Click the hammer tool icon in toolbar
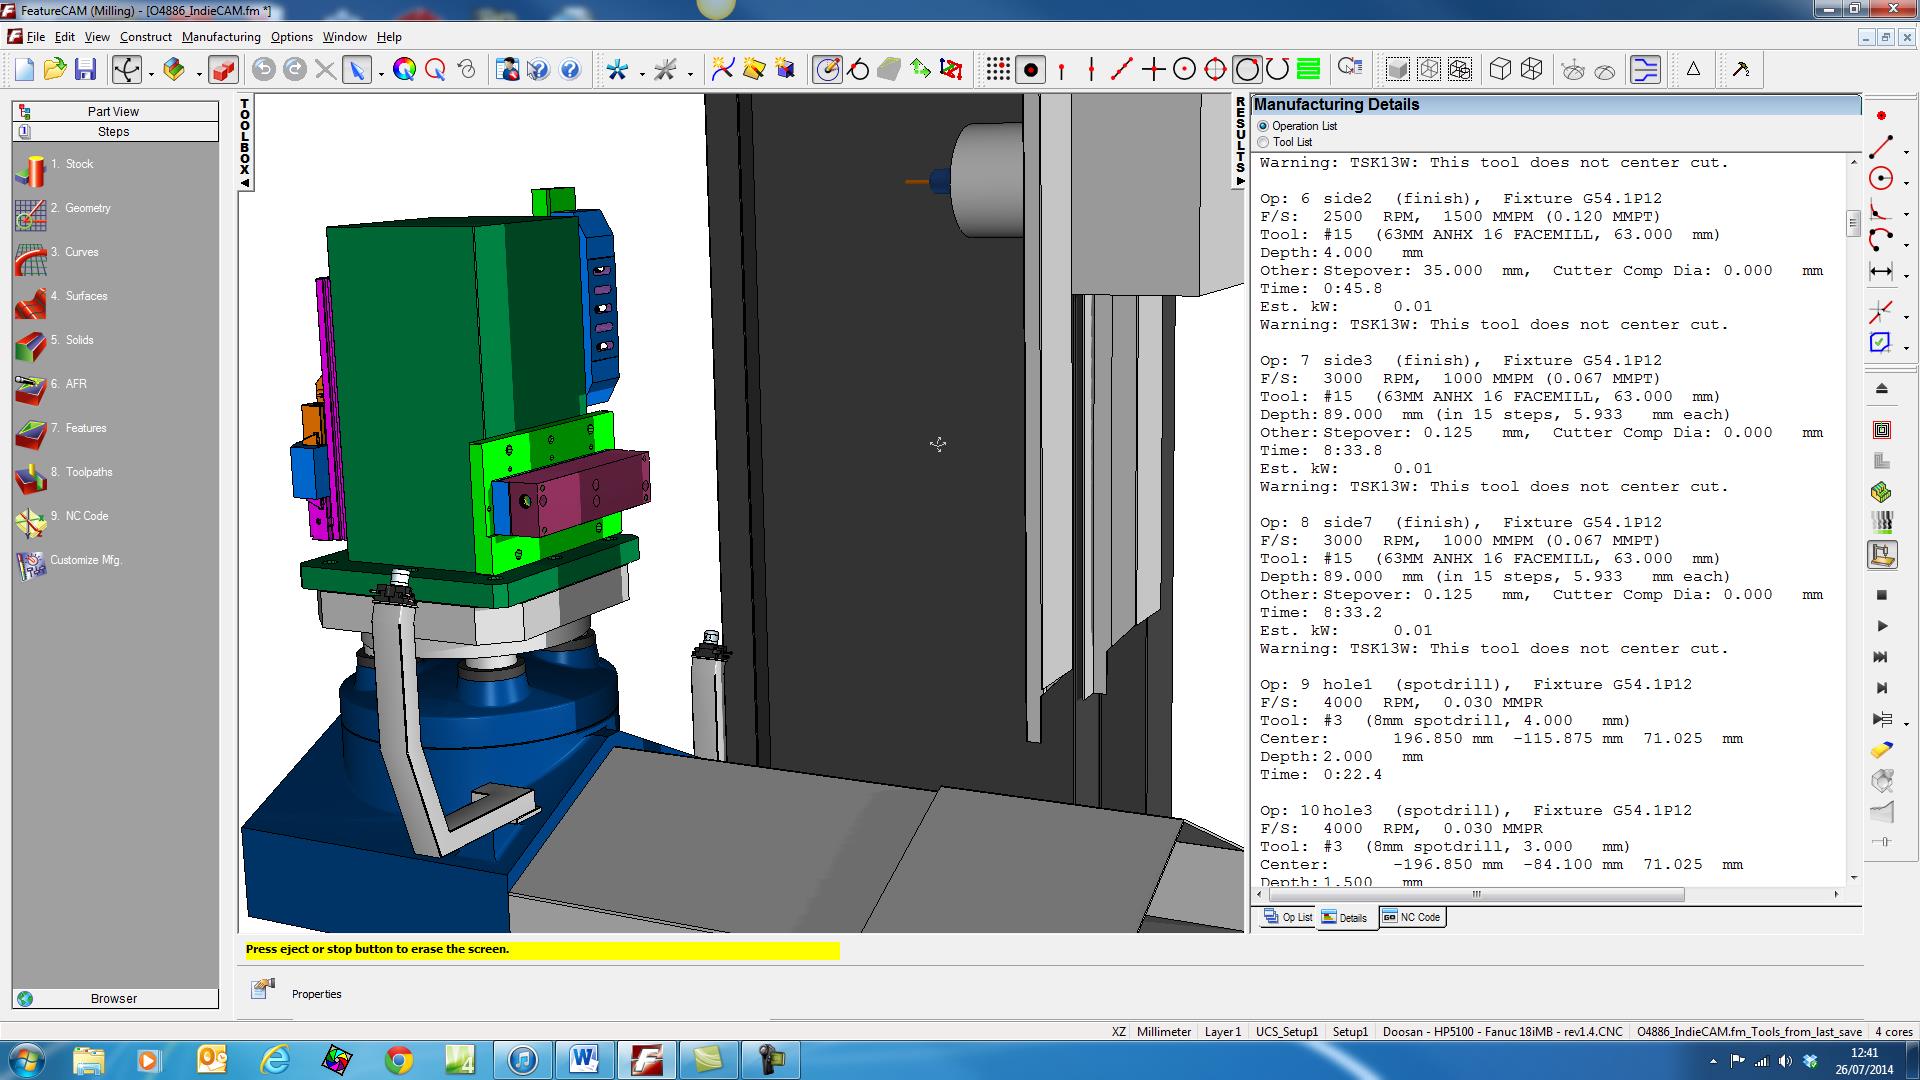The width and height of the screenshot is (1920, 1080). tap(1741, 69)
